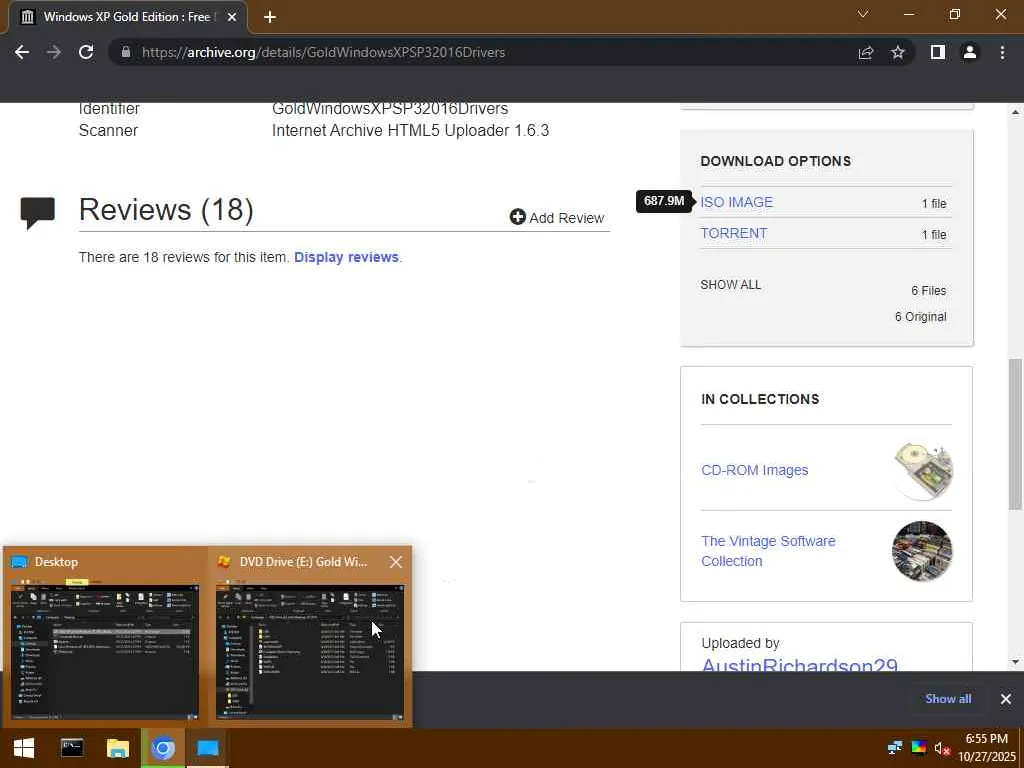The width and height of the screenshot is (1024, 768).
Task: Download the TORRENT file
Action: click(734, 233)
